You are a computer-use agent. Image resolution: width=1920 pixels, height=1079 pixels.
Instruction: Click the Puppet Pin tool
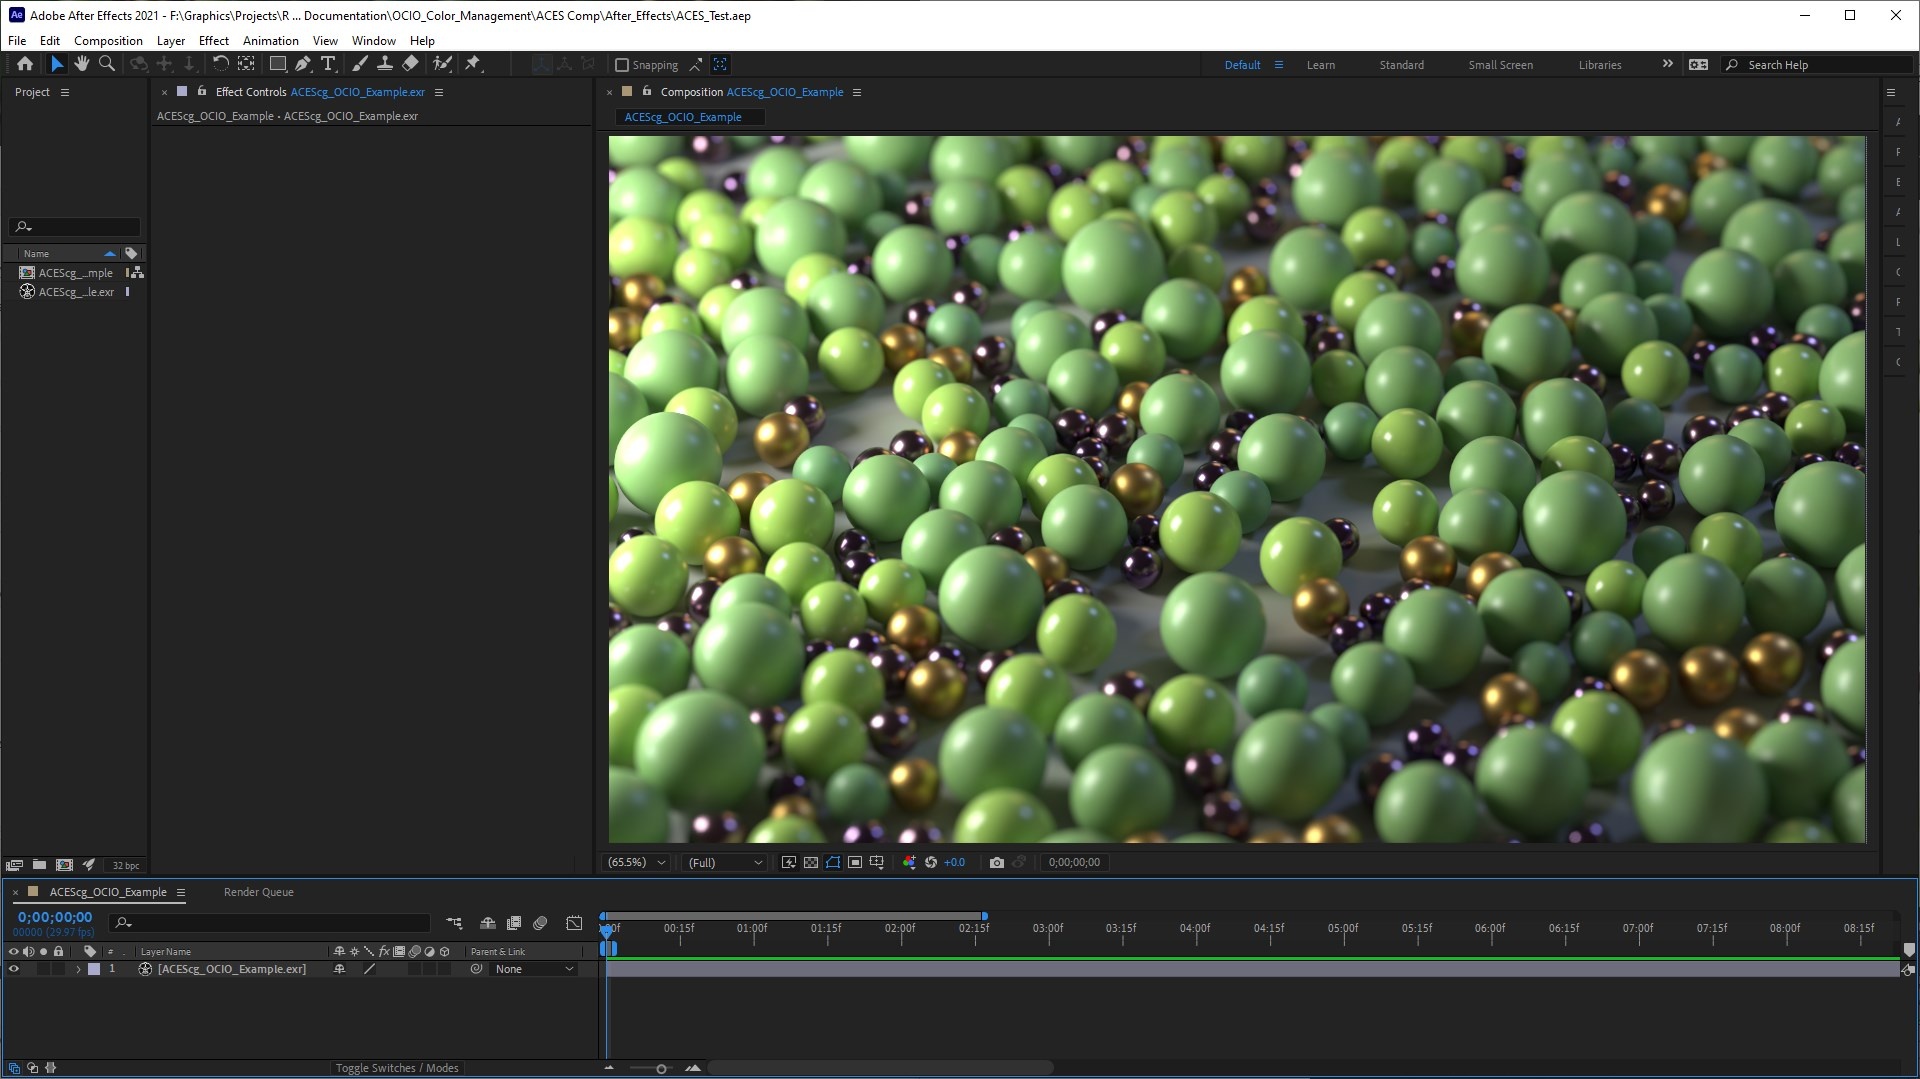(473, 64)
